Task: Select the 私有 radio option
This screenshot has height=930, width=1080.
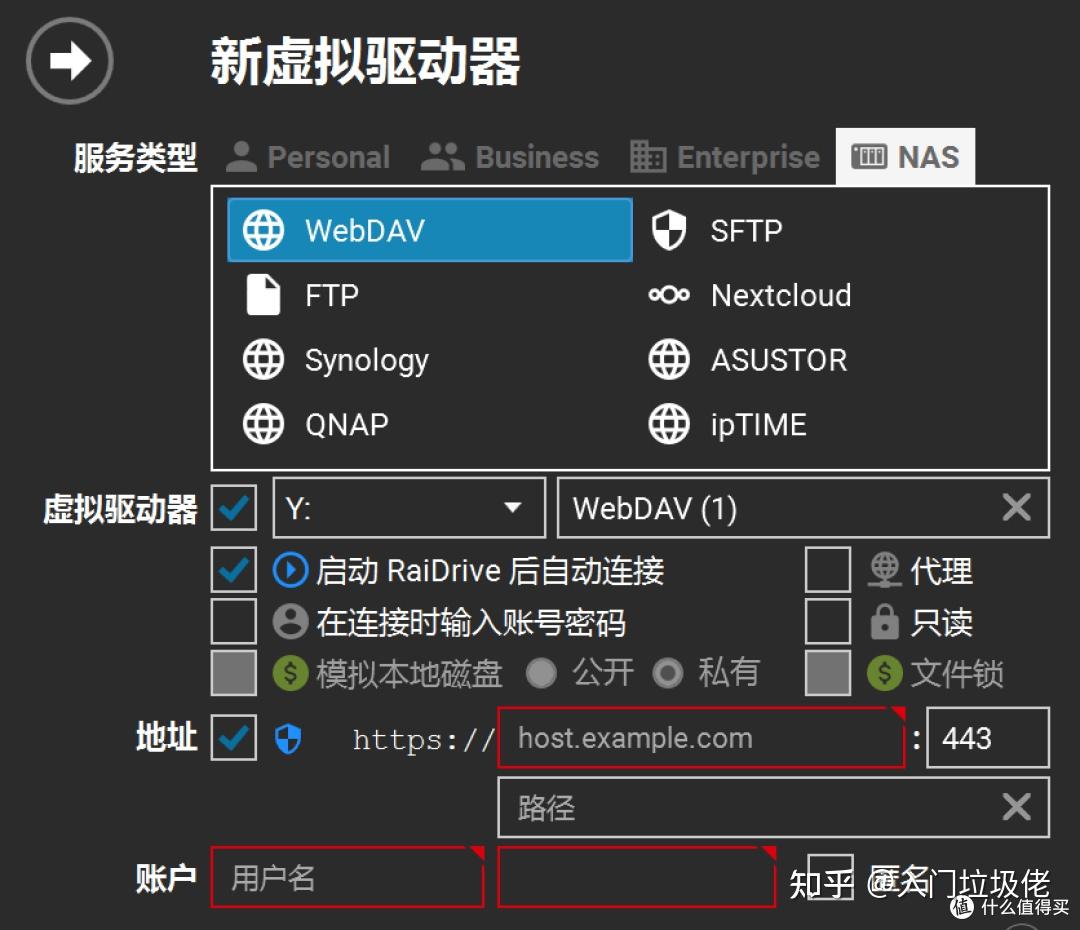Action: click(x=668, y=673)
